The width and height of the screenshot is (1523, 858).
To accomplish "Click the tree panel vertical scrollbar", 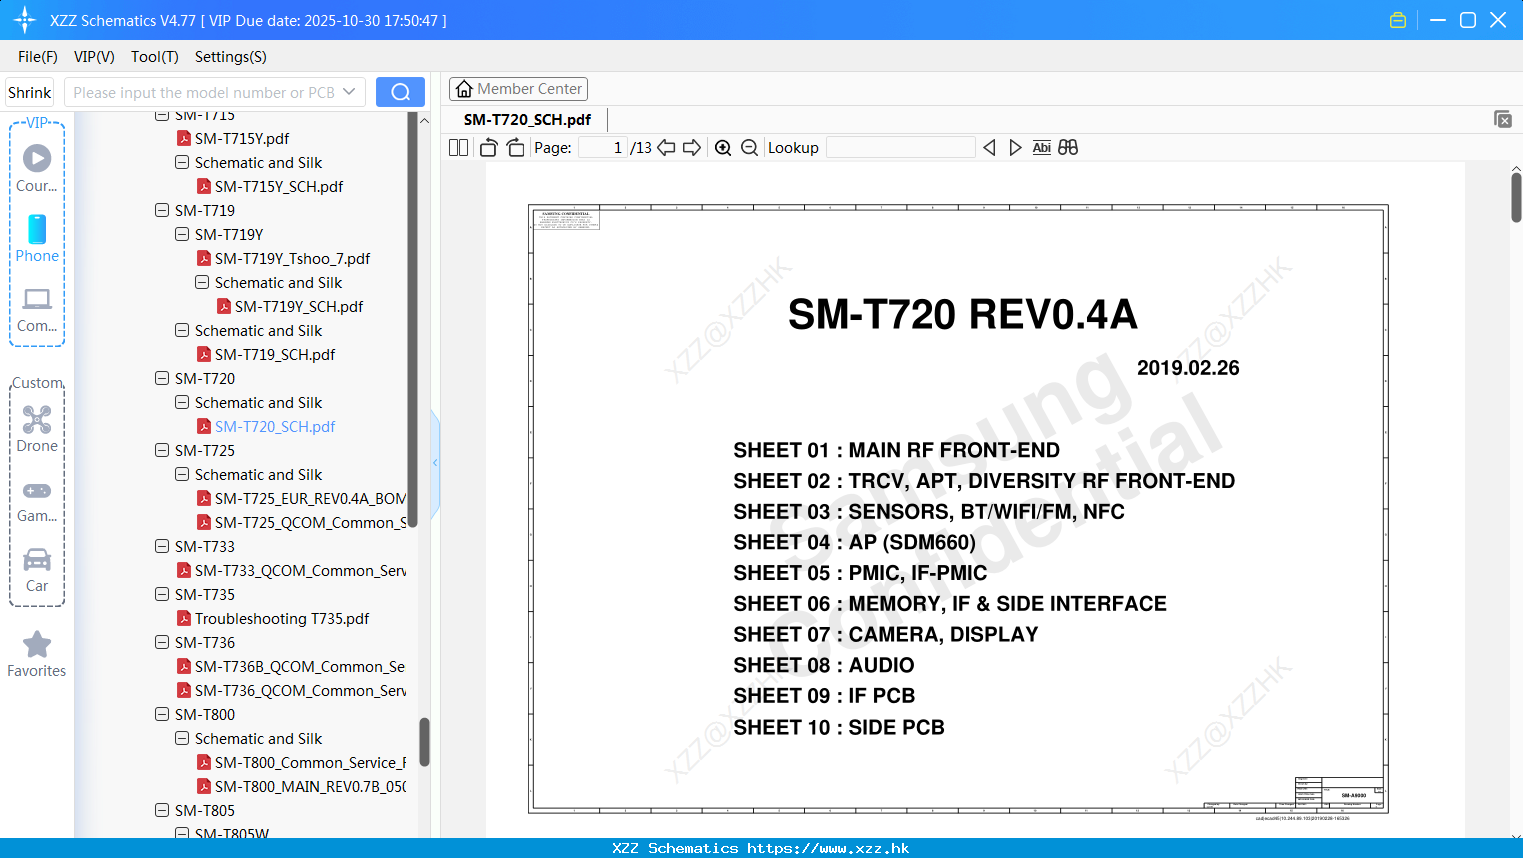I will pyautogui.click(x=424, y=742).
